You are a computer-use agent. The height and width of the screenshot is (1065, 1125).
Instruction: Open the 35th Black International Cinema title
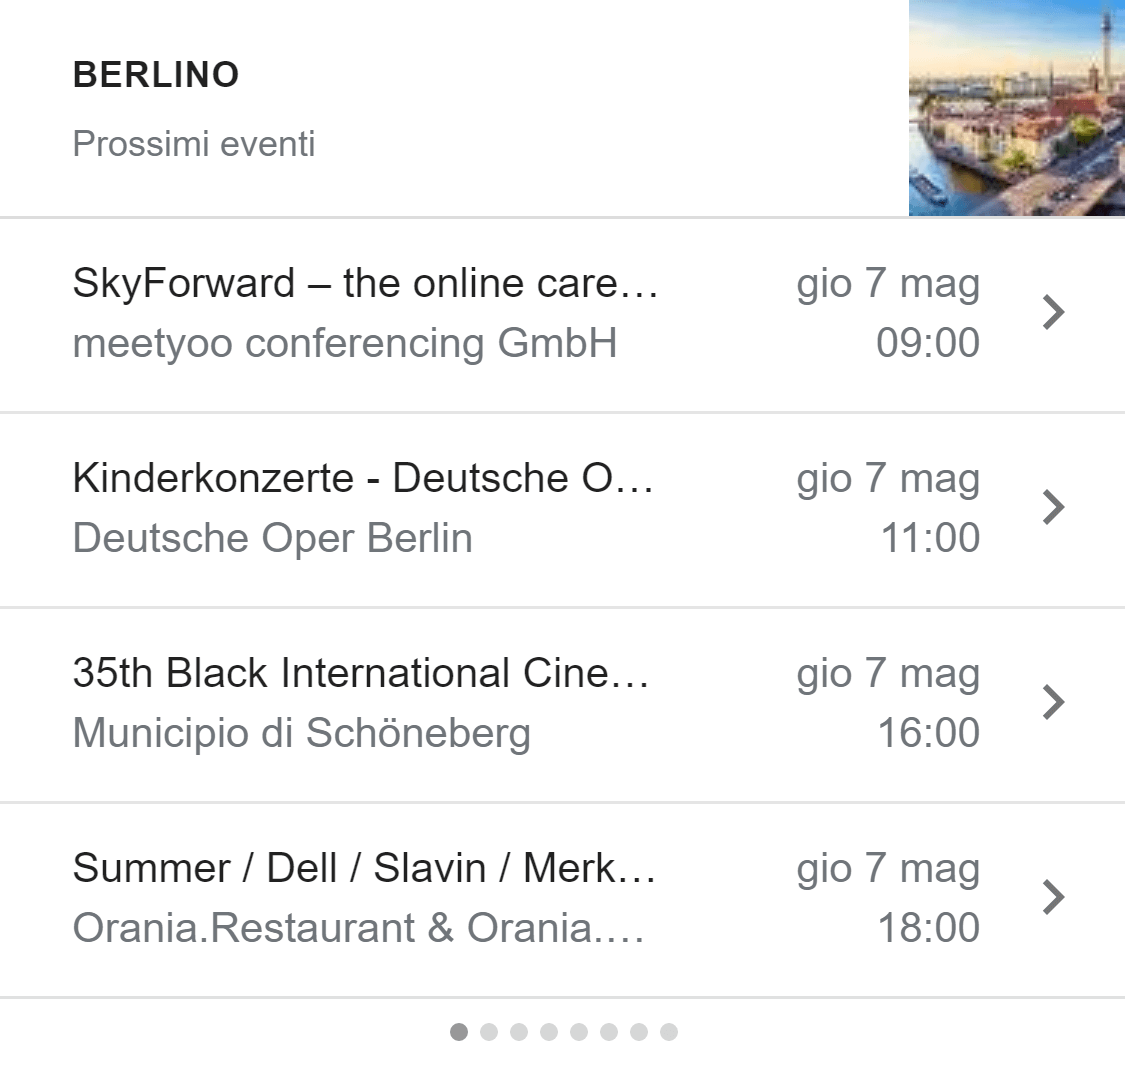coord(361,673)
